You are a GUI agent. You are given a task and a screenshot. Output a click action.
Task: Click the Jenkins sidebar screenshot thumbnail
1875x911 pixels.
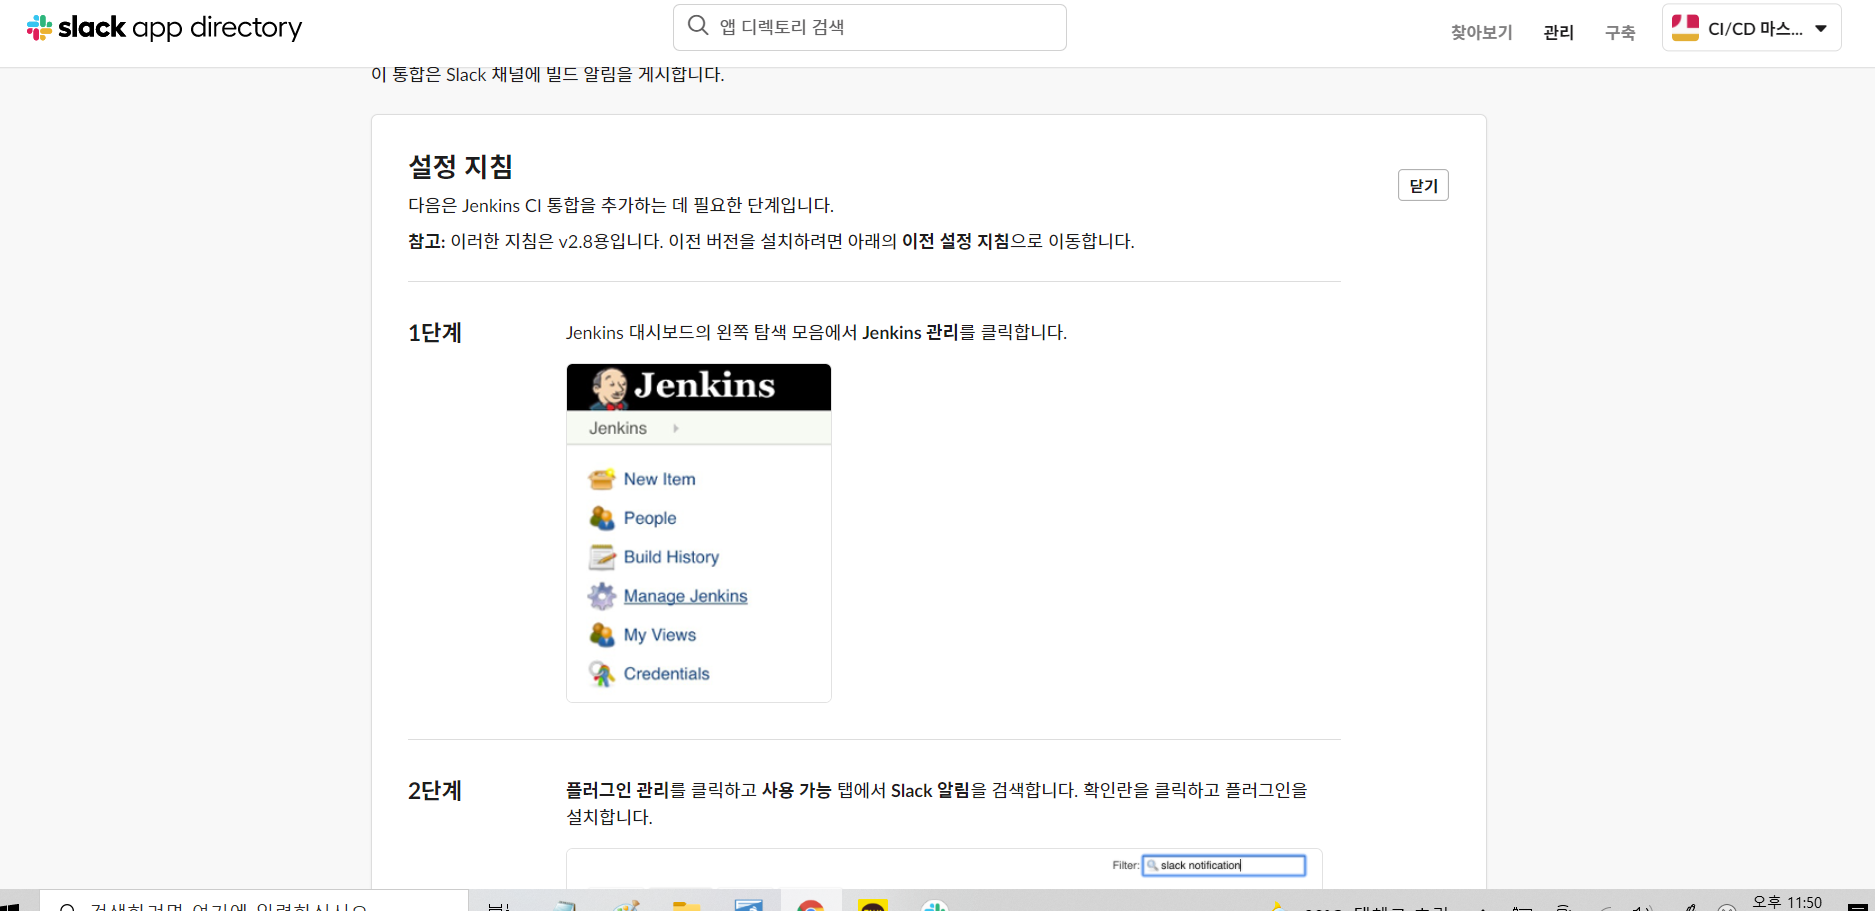(x=699, y=533)
